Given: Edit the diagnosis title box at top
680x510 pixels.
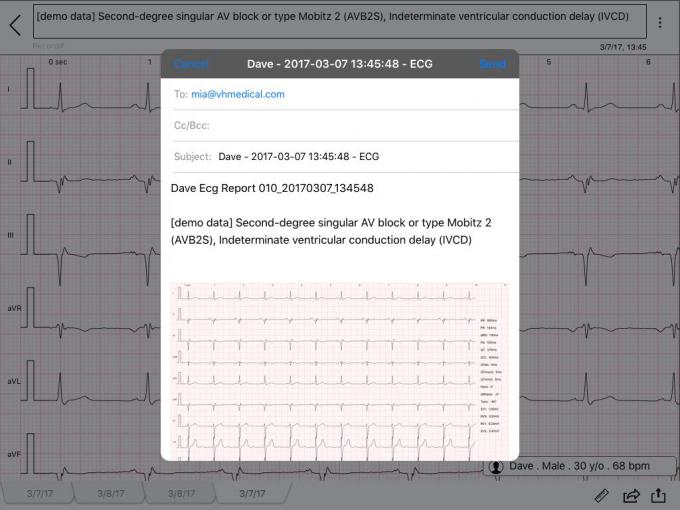Looking at the screenshot, I should click(340, 21).
